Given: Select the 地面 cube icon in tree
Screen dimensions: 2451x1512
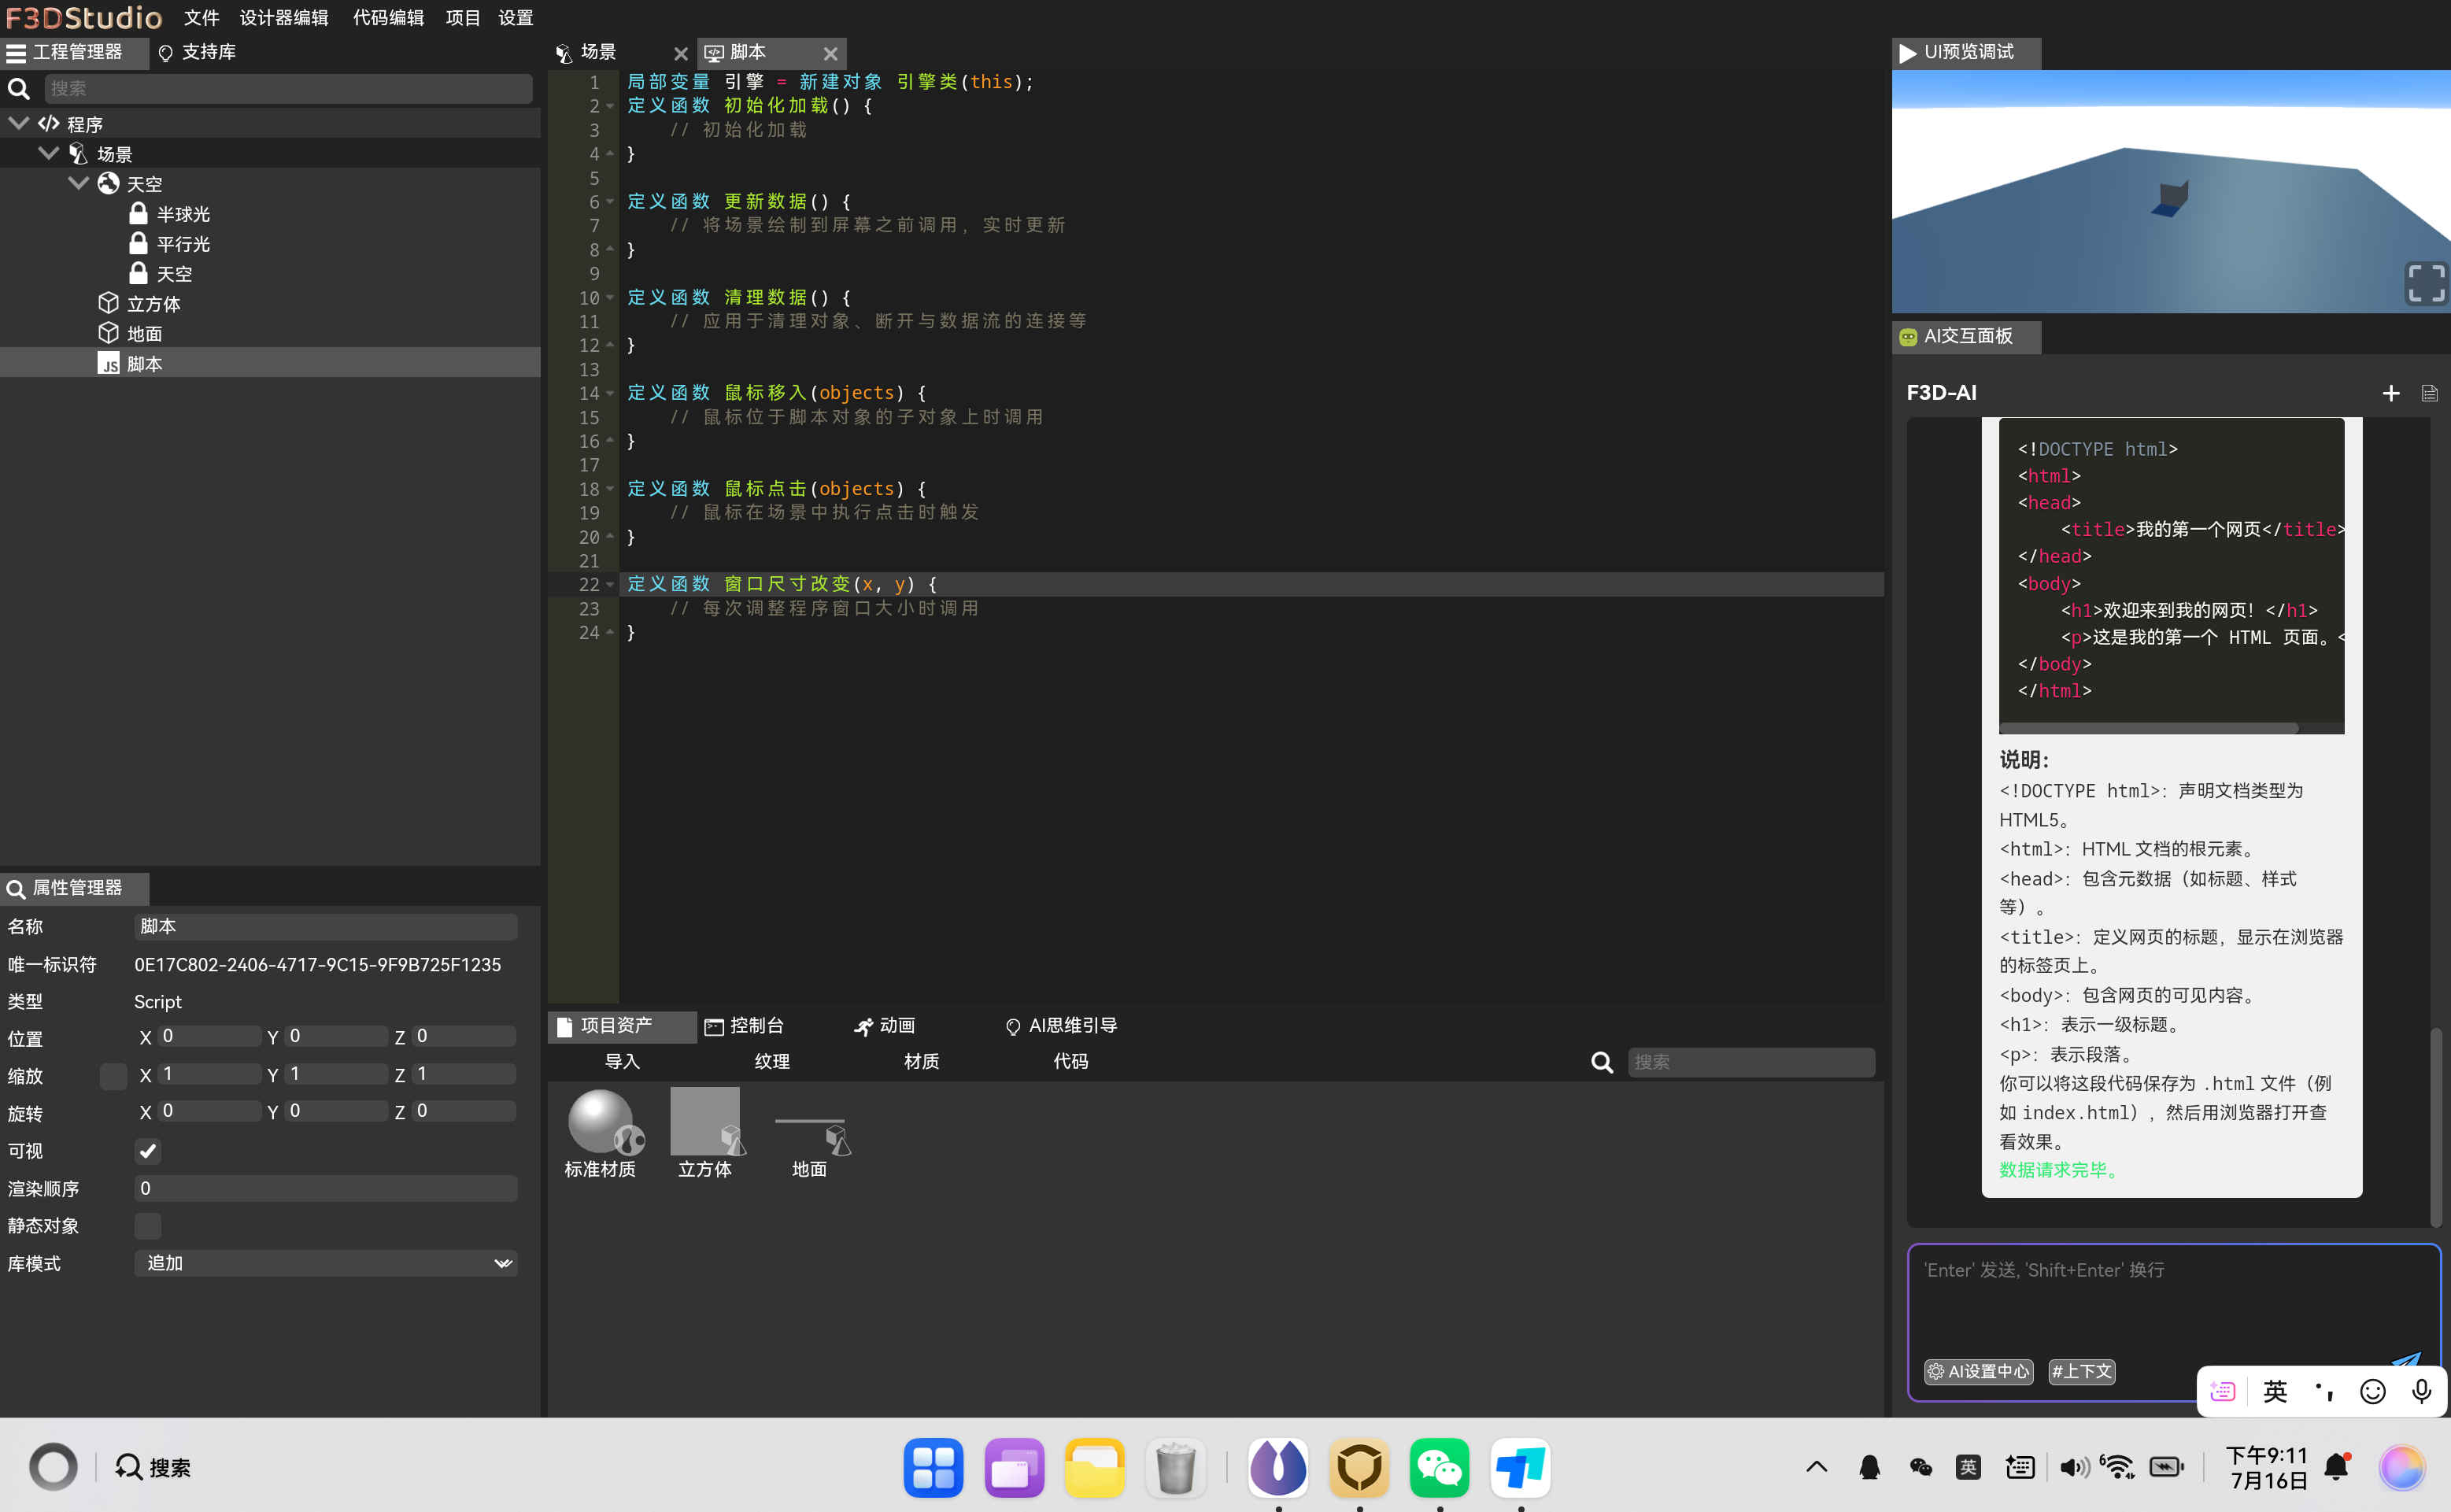Looking at the screenshot, I should [108, 333].
